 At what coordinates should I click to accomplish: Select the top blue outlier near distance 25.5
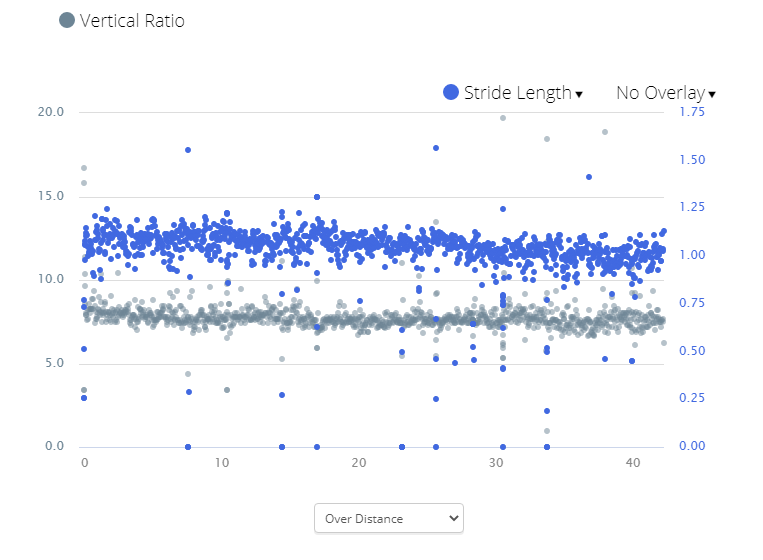pyautogui.click(x=436, y=148)
